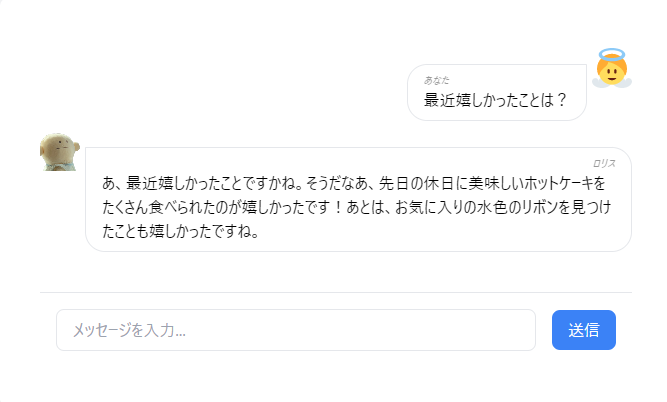Click ロリス's profile picture
Screen dimensions: 667x402
point(59,152)
